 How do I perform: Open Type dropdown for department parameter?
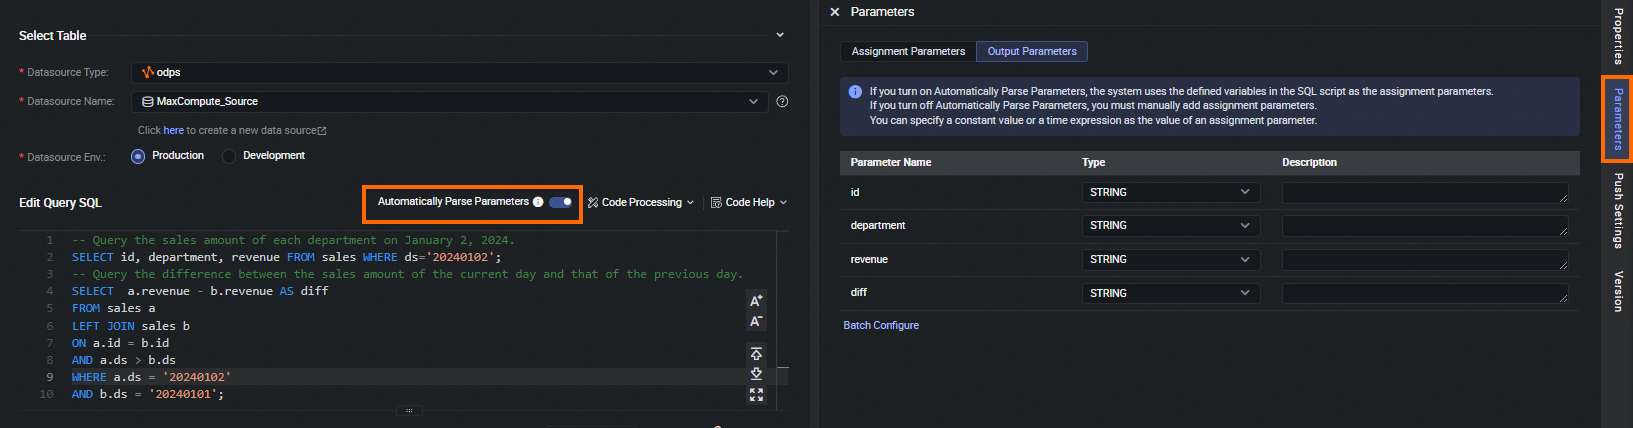tap(1170, 226)
